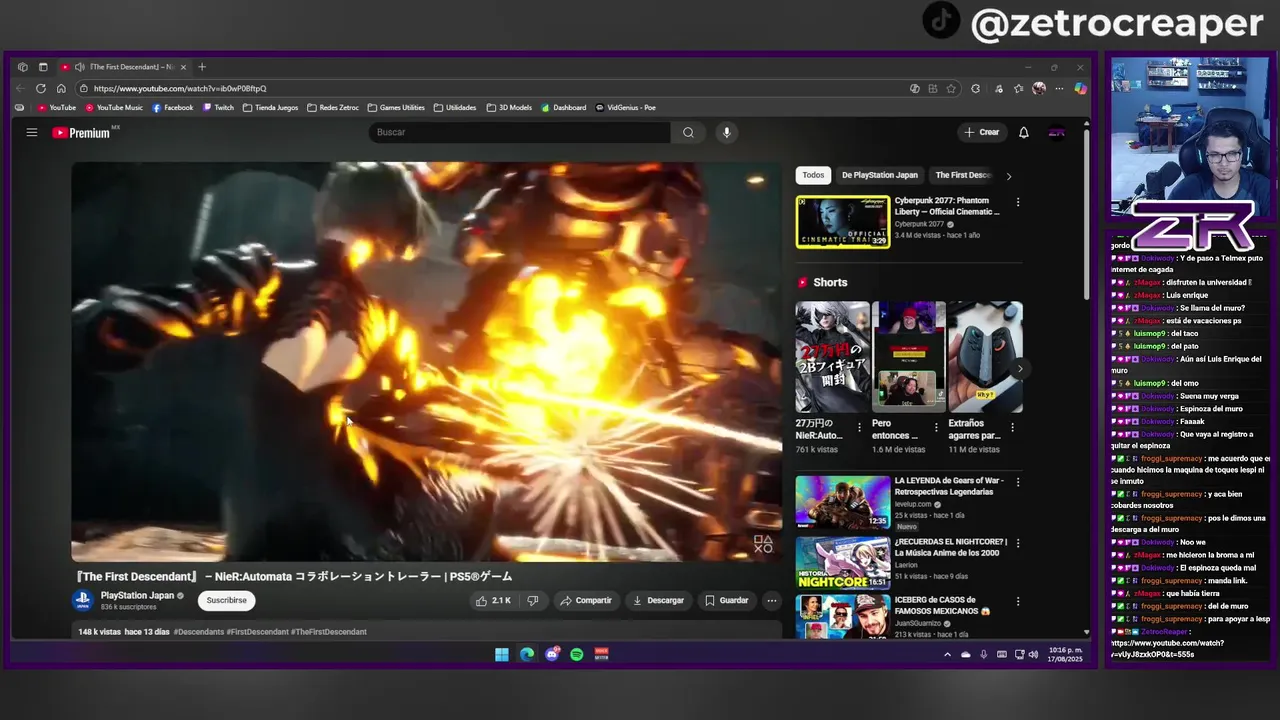Open the 2B figure Short thumbnail
1280x720 pixels.
point(832,357)
